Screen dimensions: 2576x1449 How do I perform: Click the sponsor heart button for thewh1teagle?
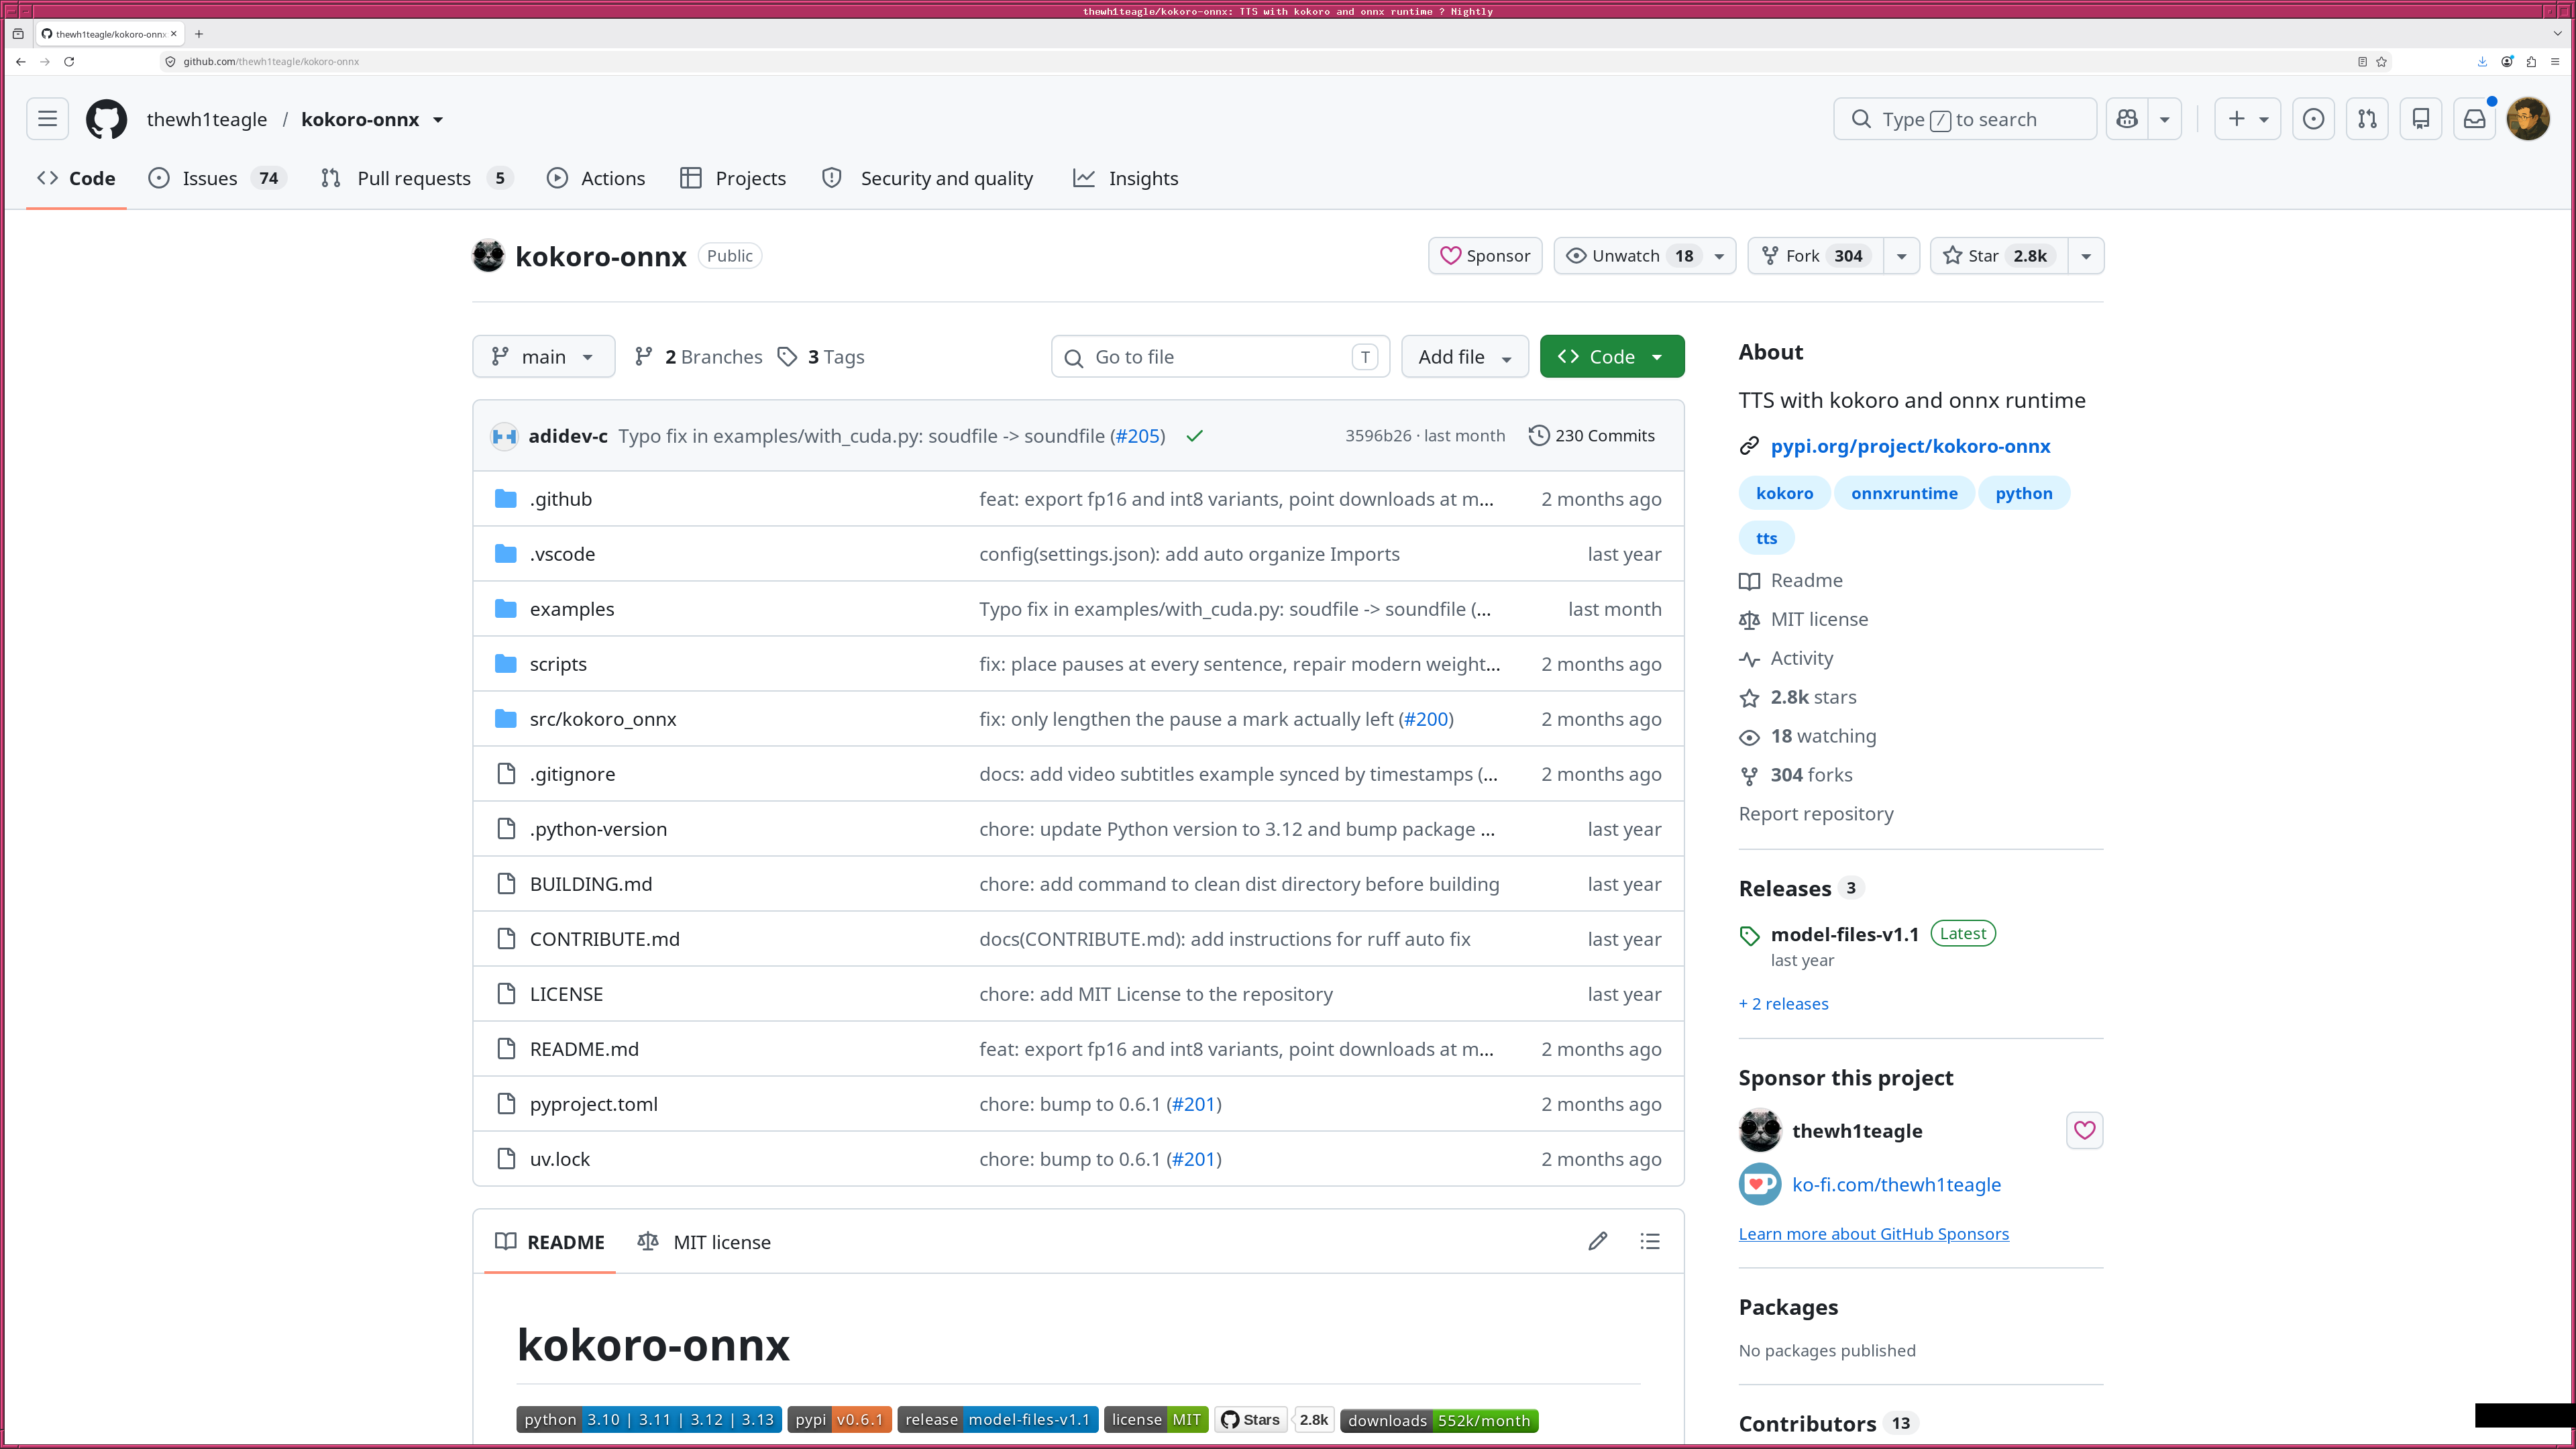2084,1130
